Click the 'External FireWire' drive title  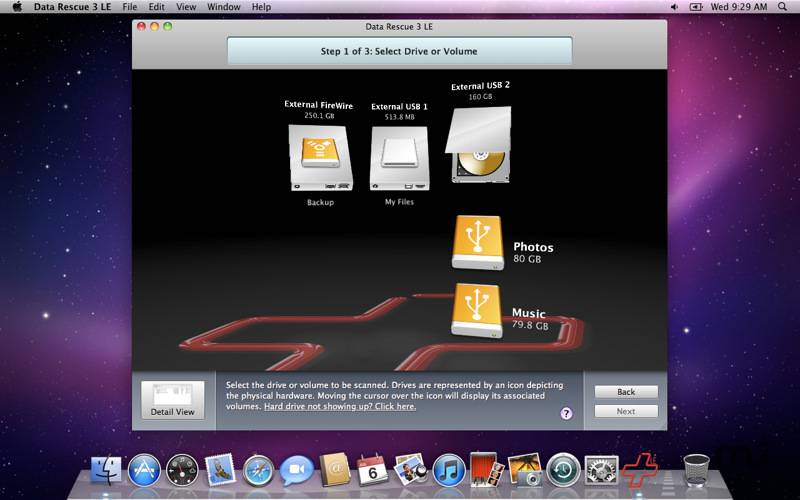pos(318,105)
